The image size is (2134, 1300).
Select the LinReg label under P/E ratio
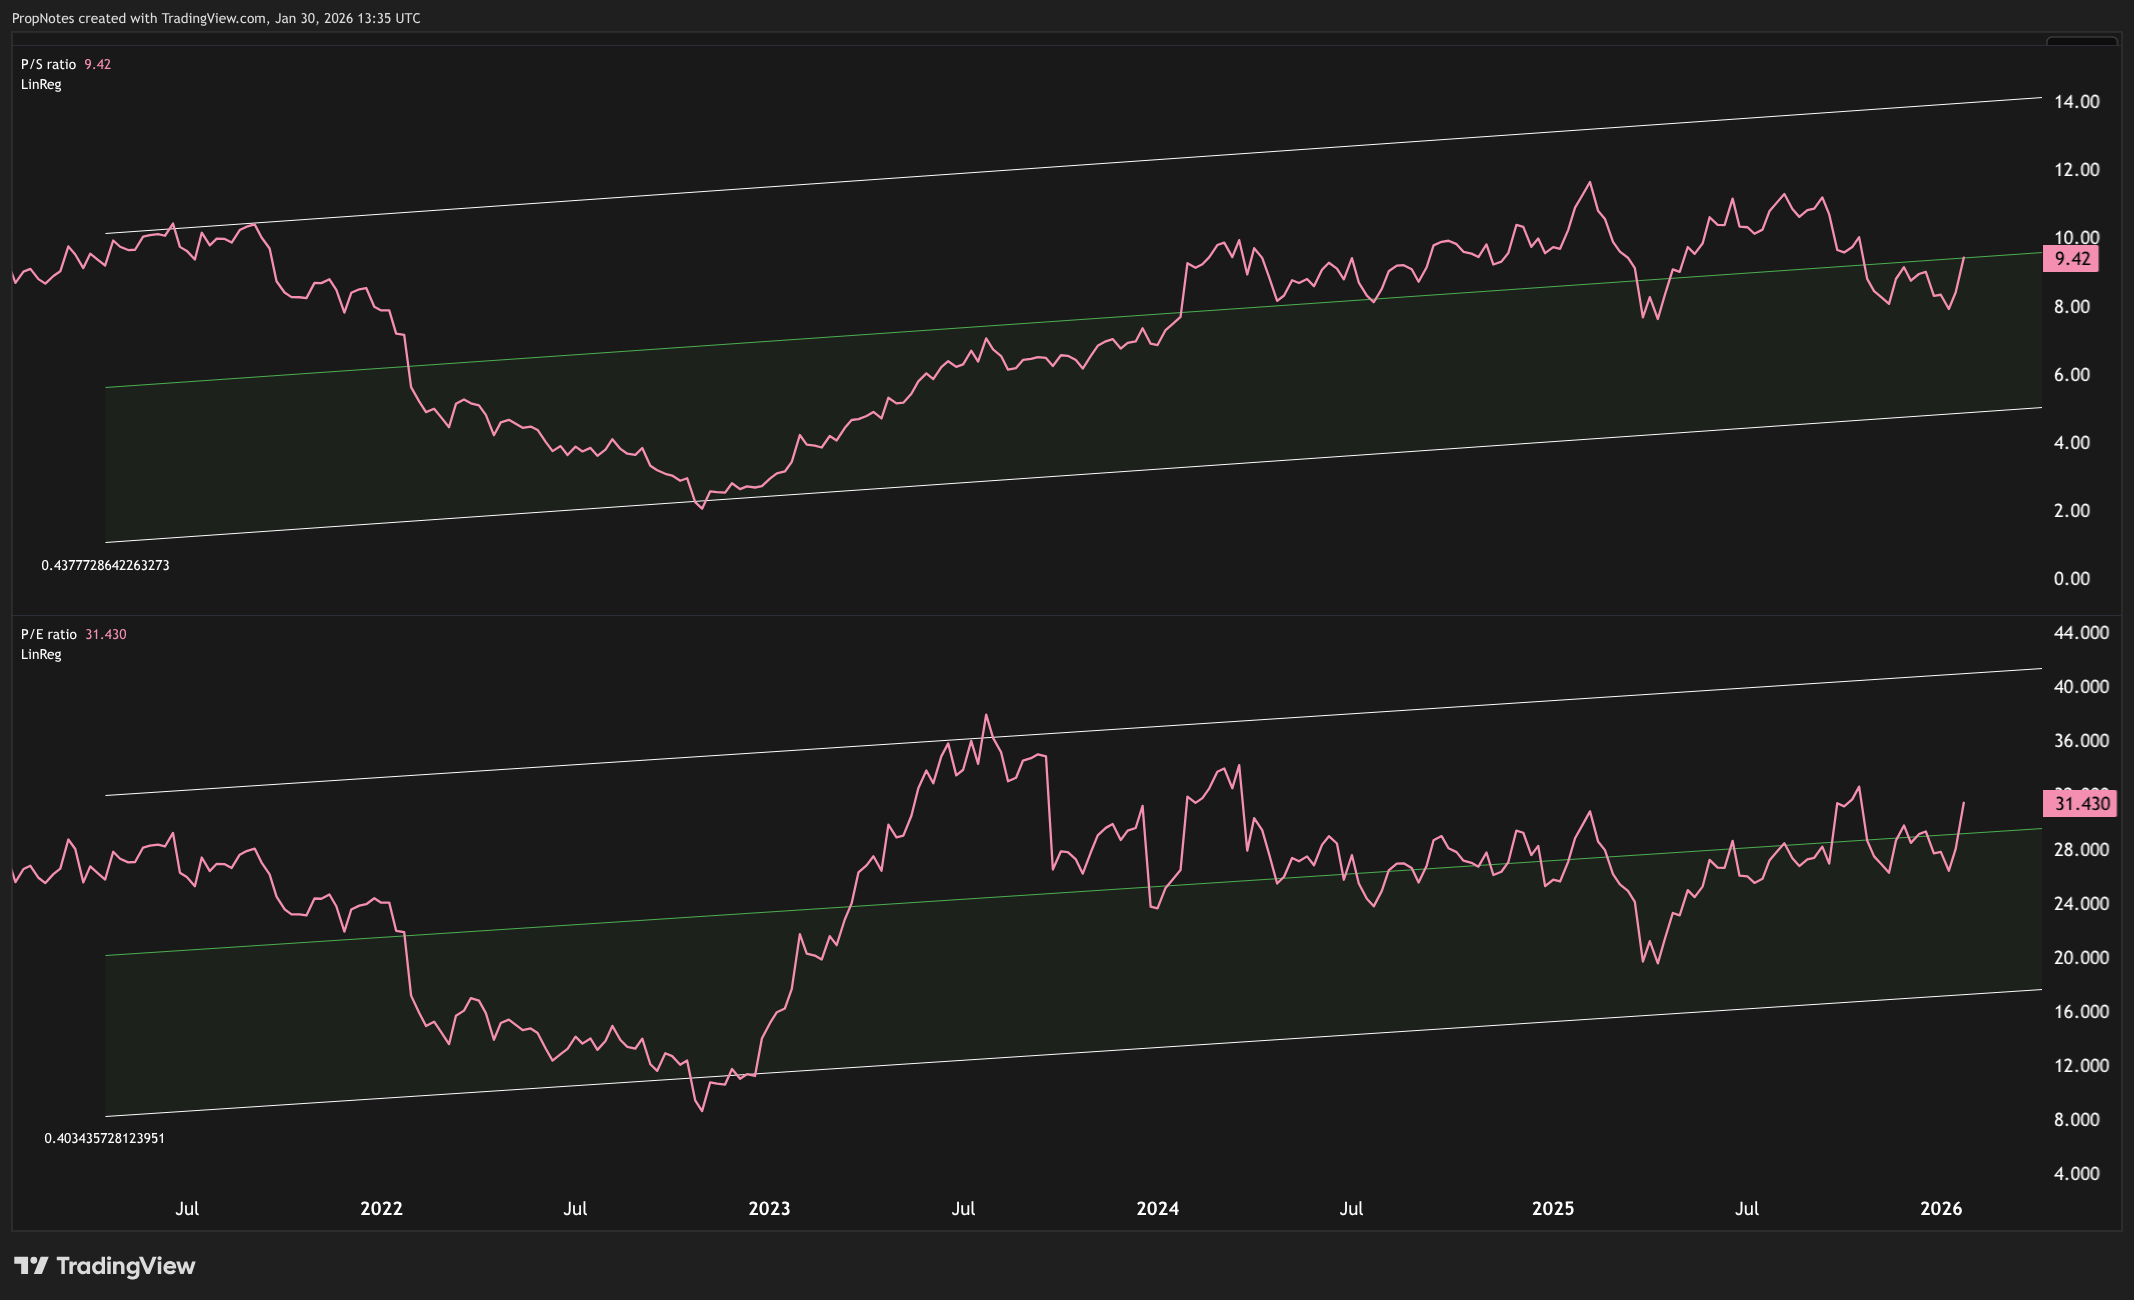(41, 654)
